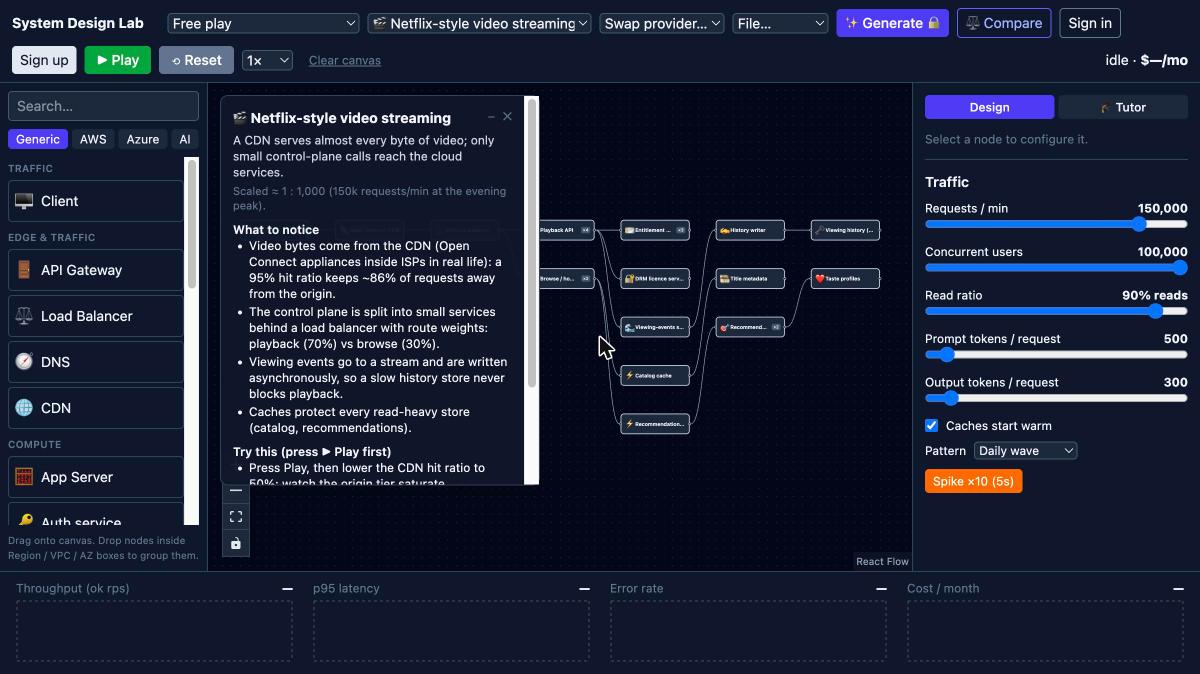Toggle the canvas interactivity lock
The image size is (1200, 674).
click(236, 543)
